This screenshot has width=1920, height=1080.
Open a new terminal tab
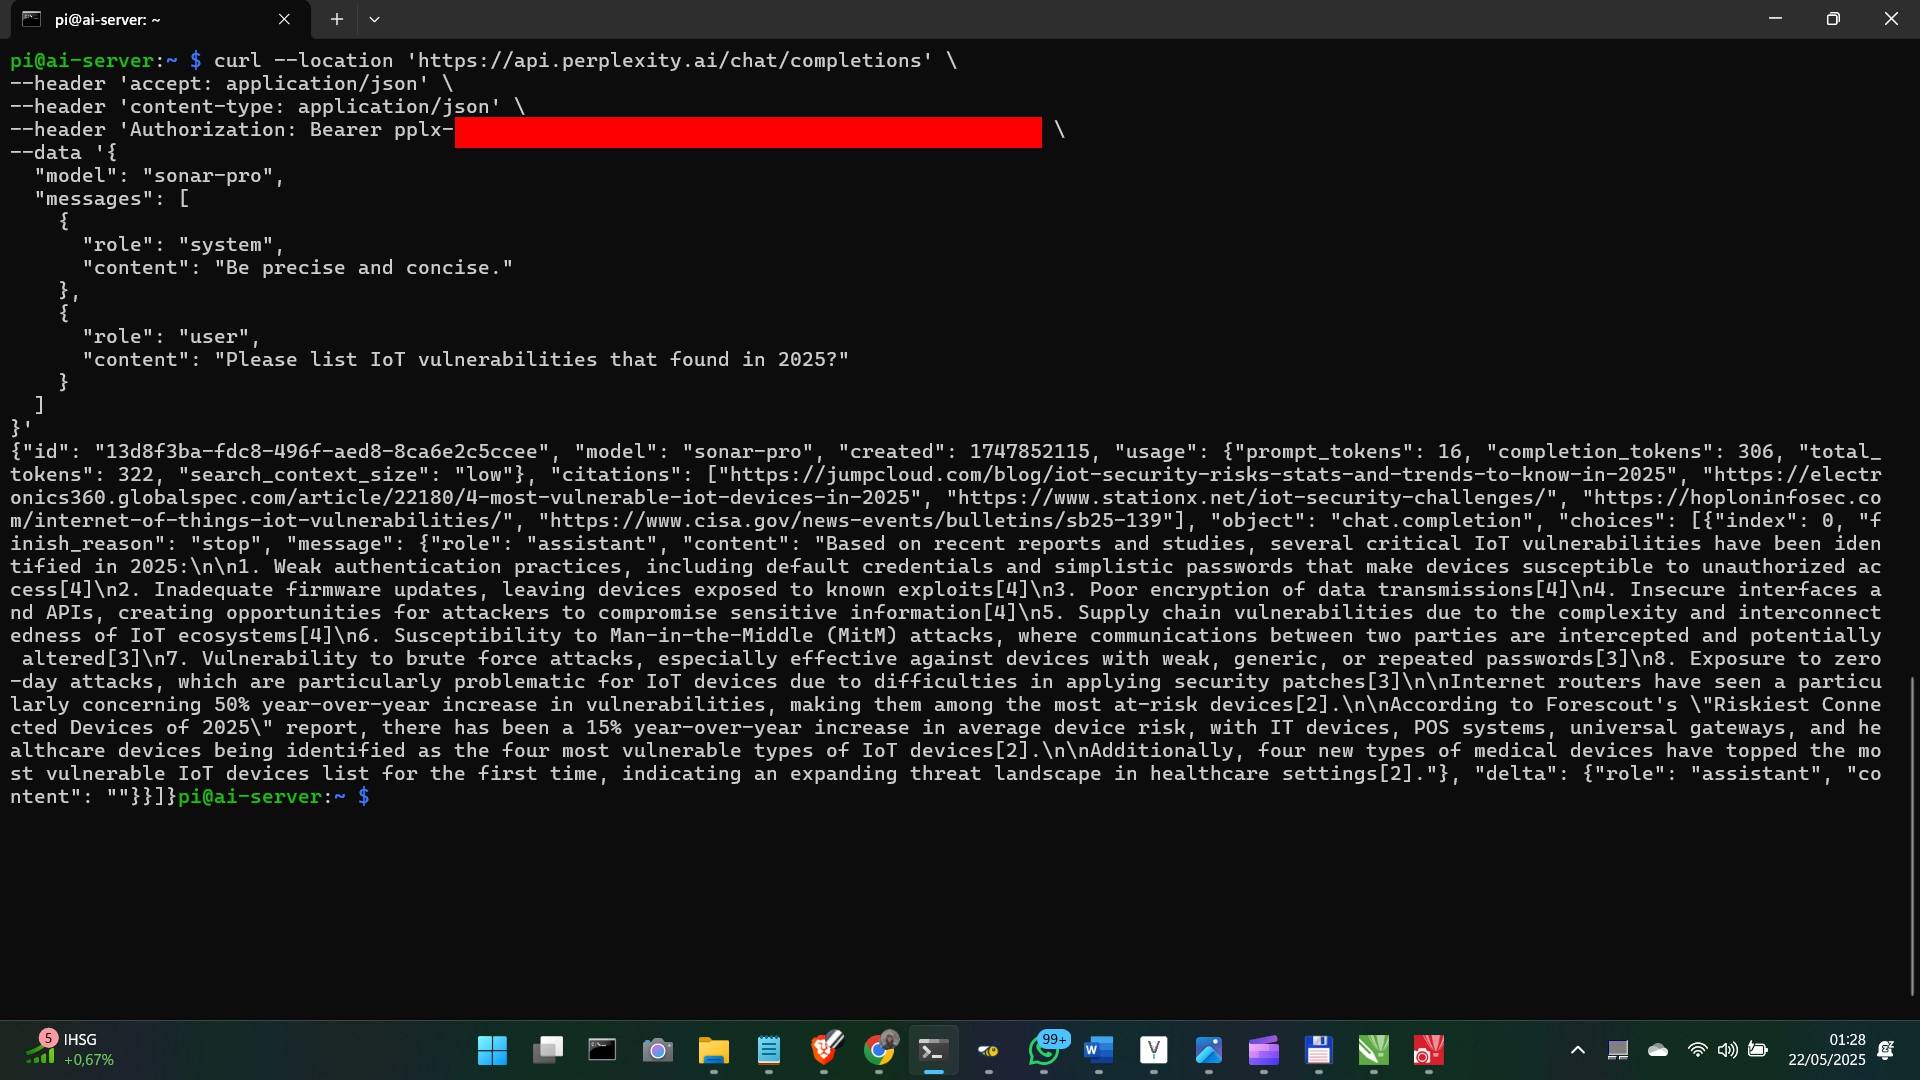coord(337,19)
